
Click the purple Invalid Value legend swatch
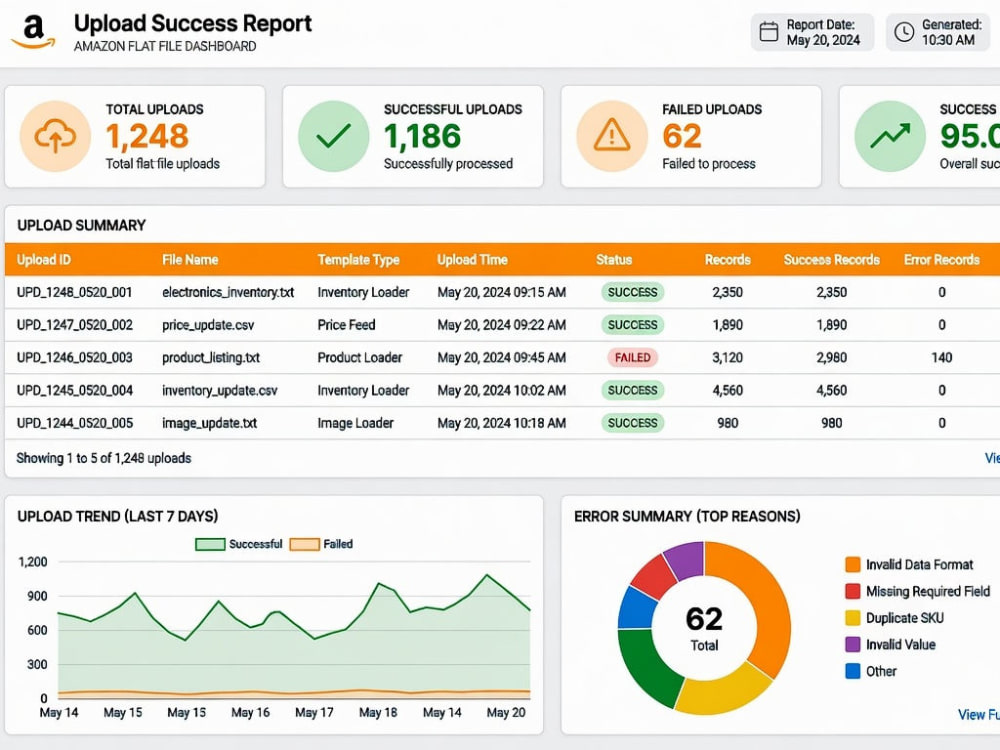click(853, 644)
